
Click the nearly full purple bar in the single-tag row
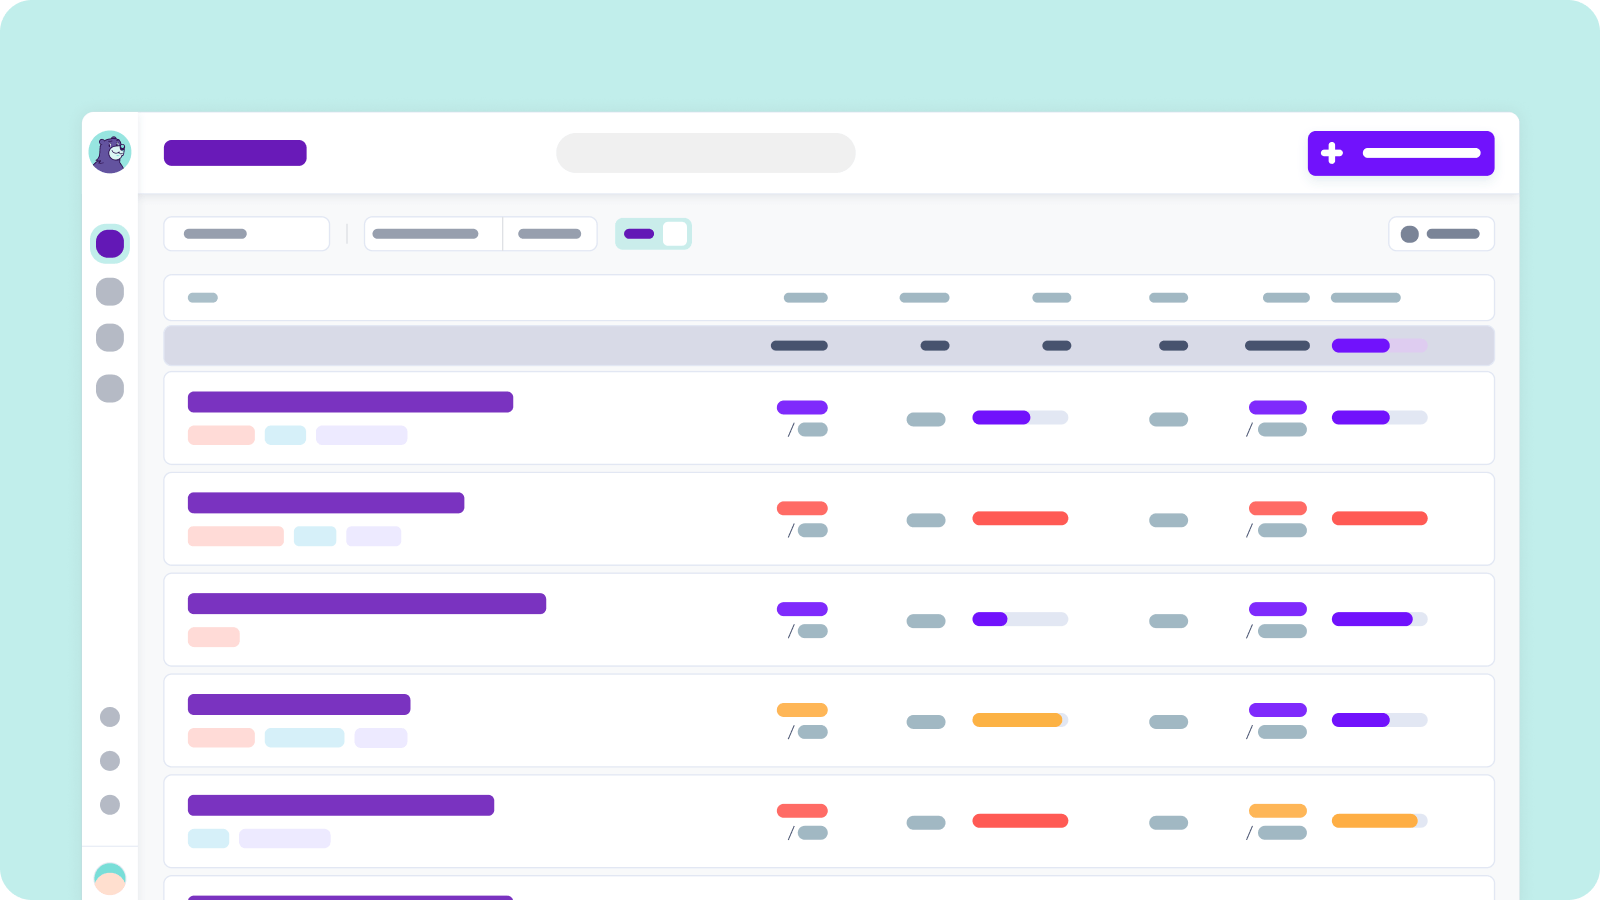coord(1379,619)
